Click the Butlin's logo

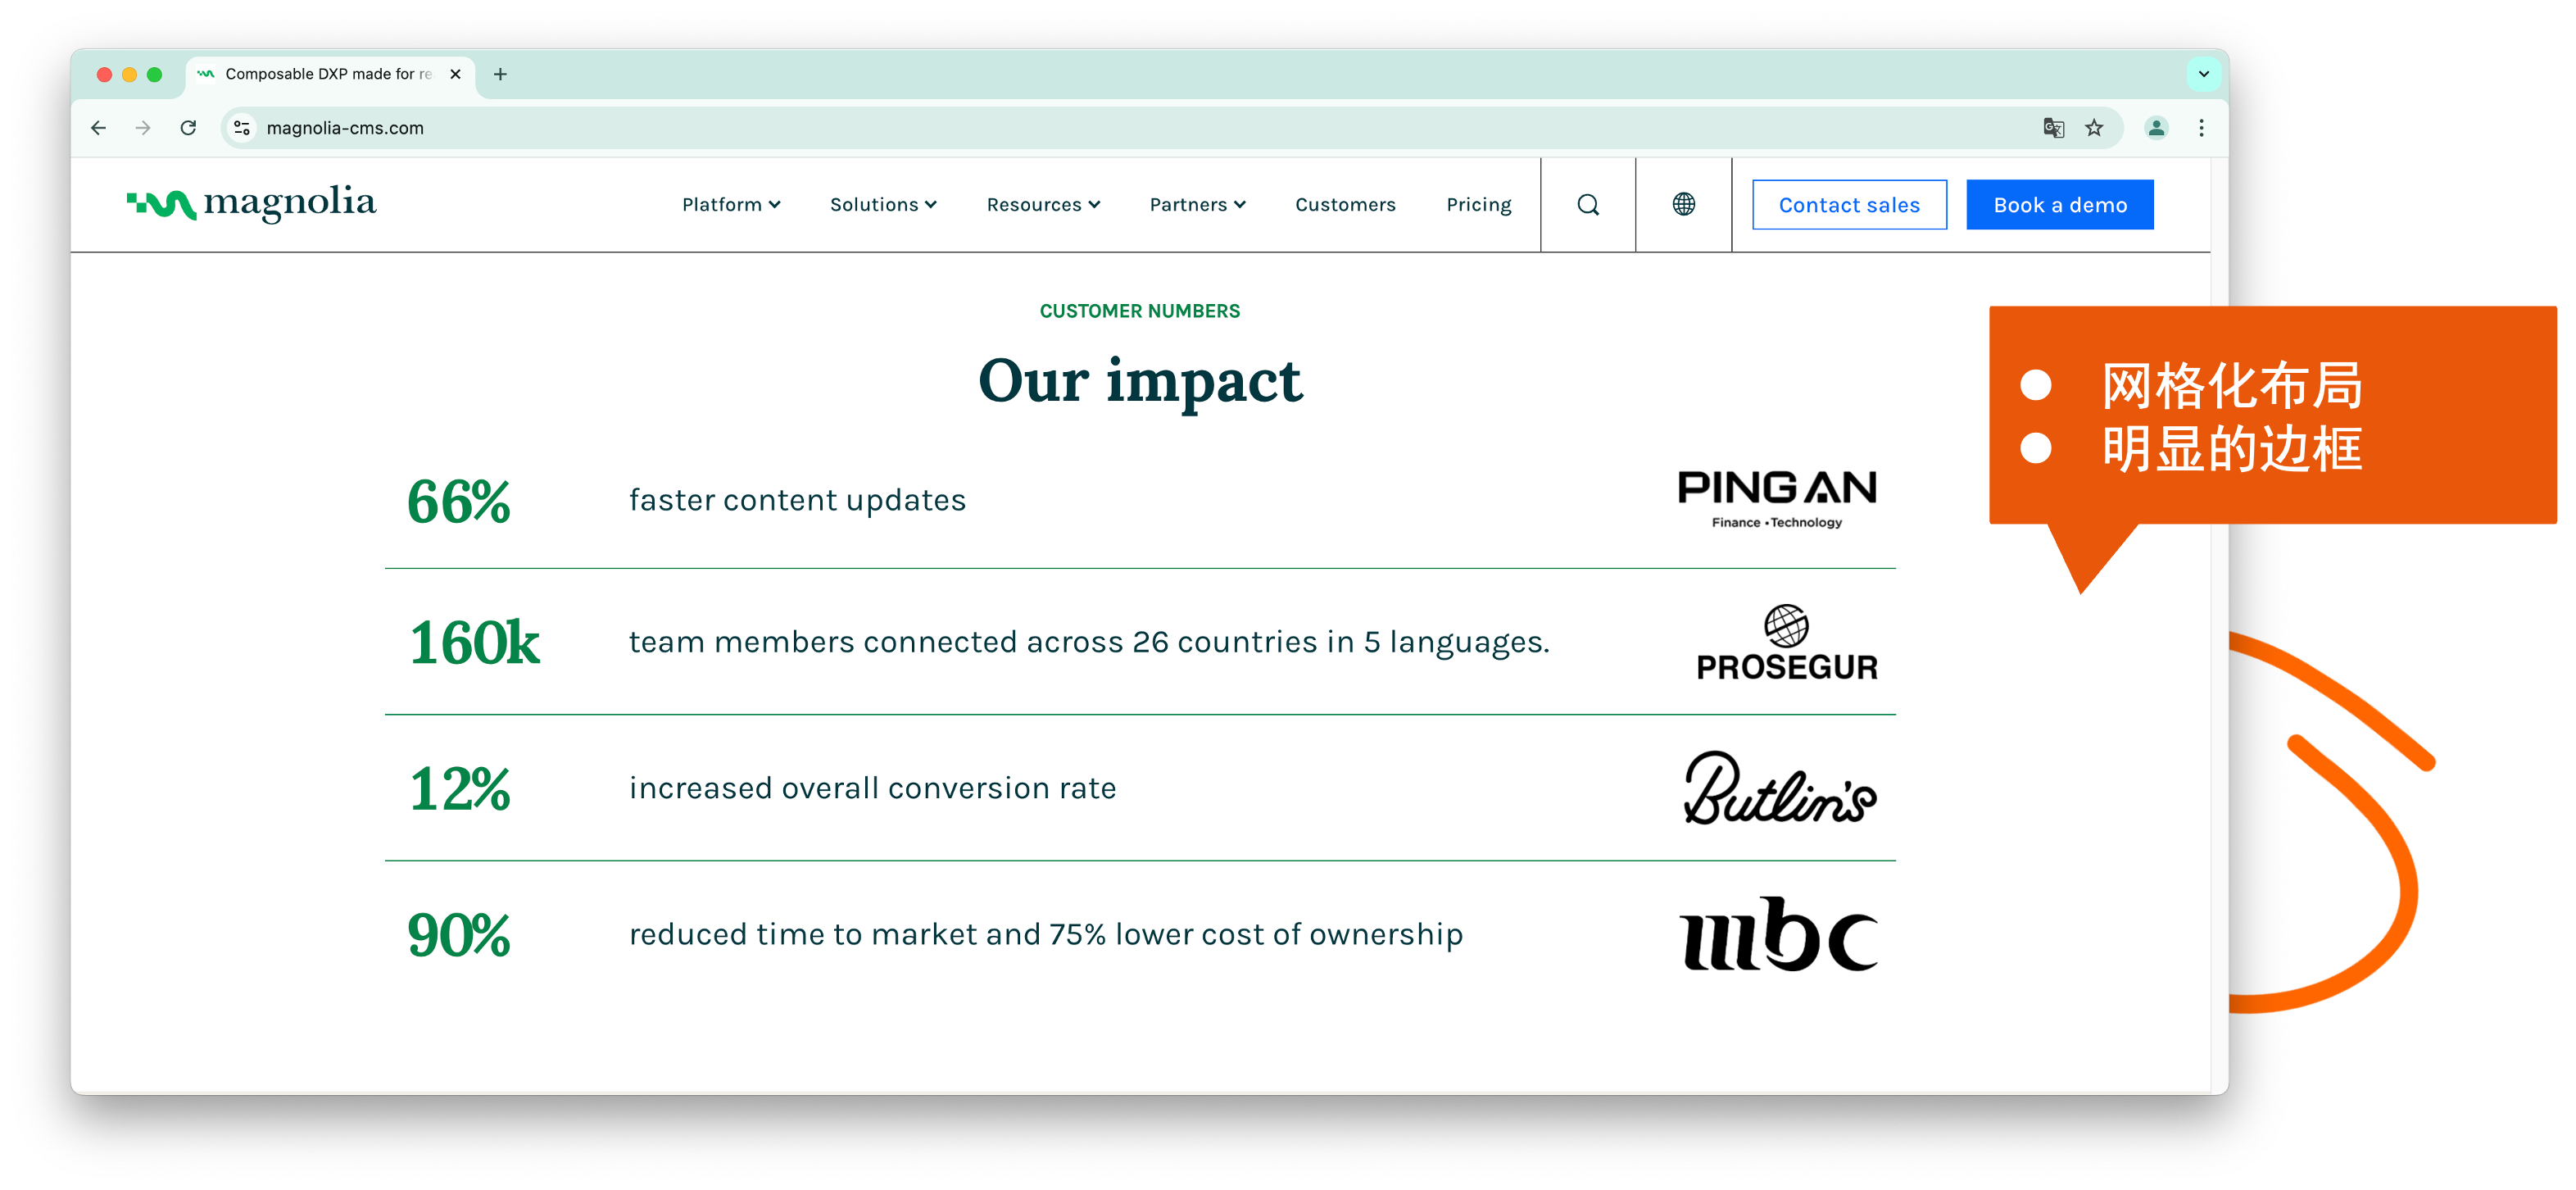point(1778,792)
